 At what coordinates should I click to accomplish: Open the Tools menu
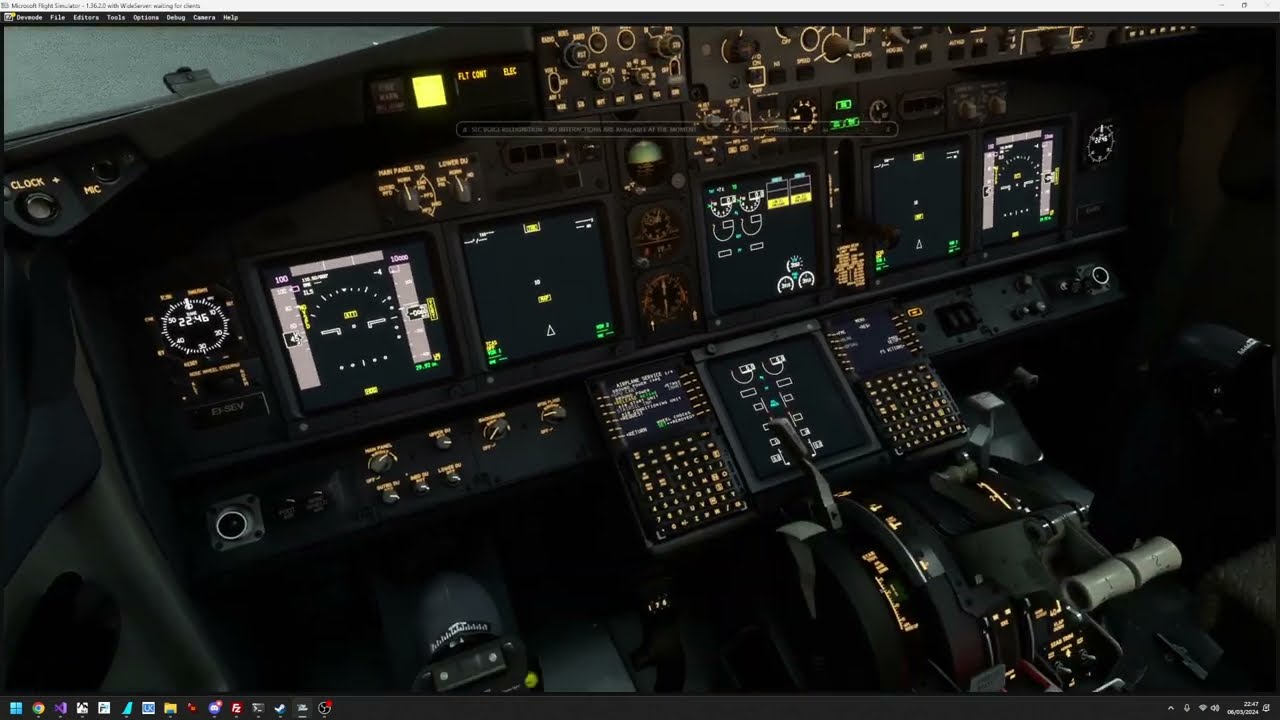coord(116,17)
